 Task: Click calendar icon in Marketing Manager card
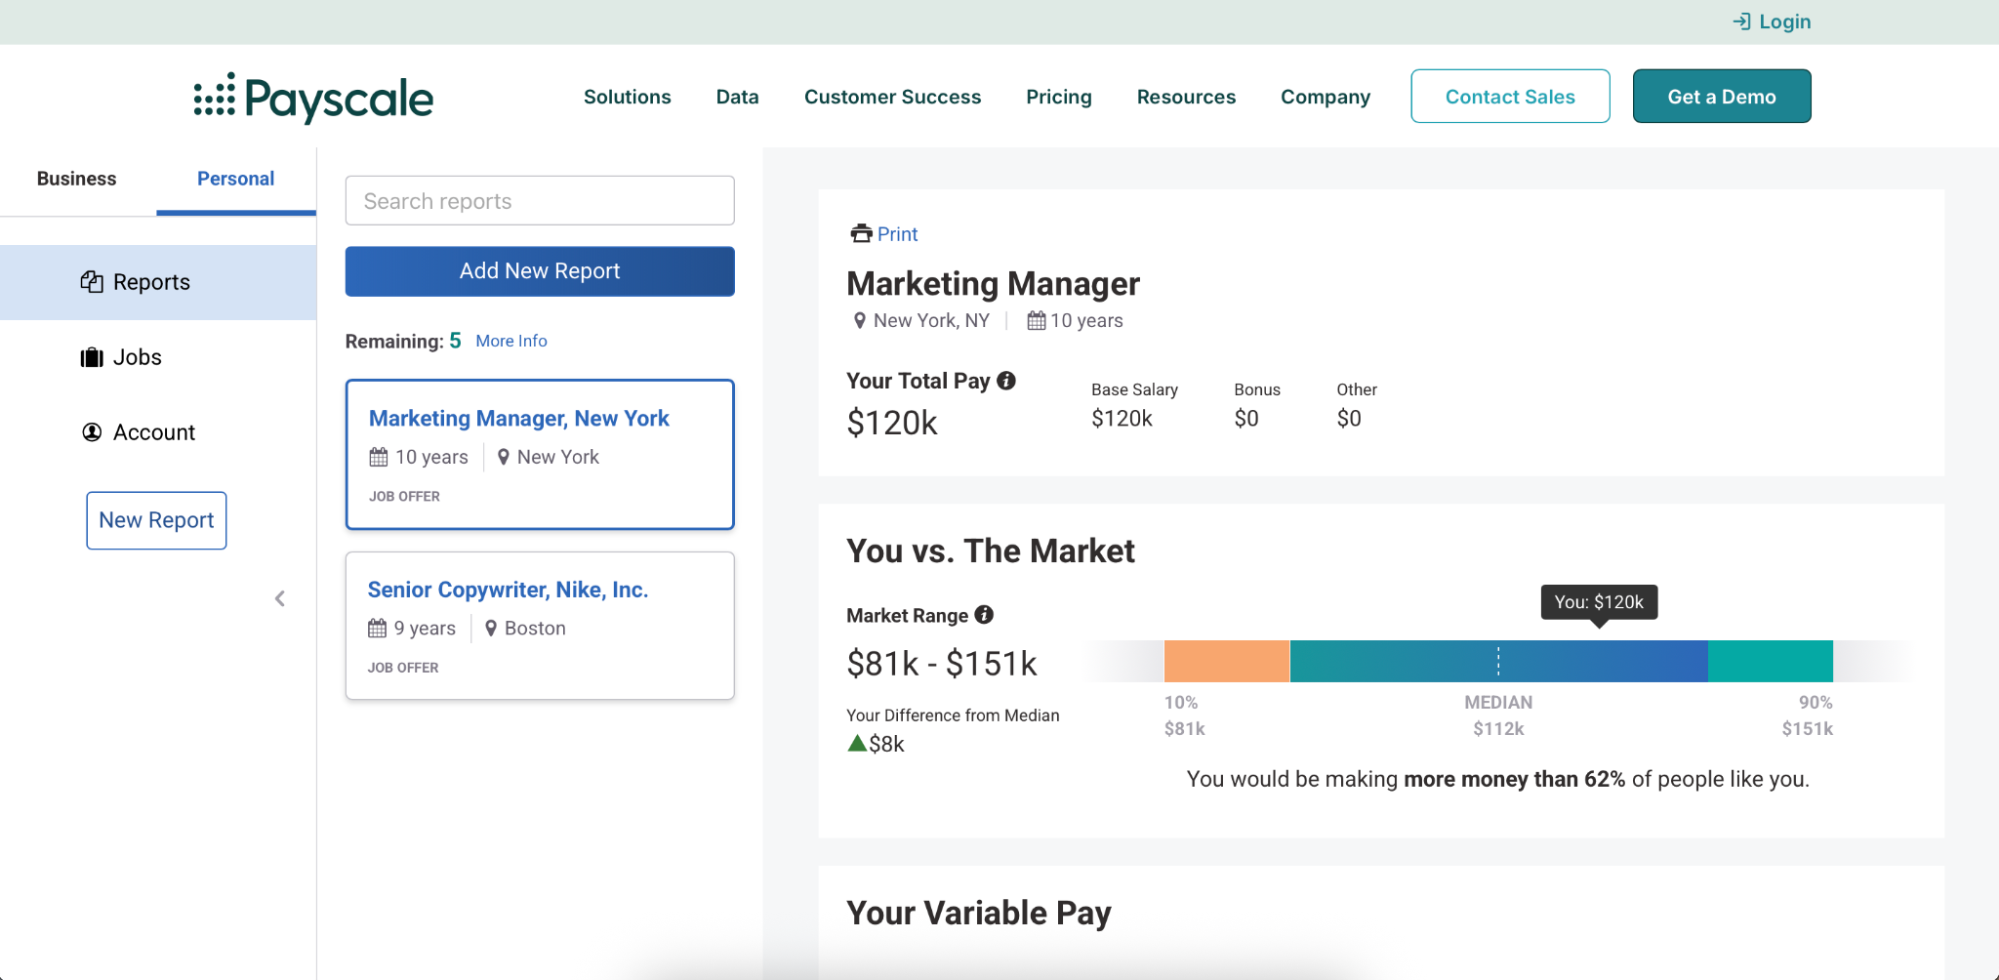pyautogui.click(x=378, y=457)
